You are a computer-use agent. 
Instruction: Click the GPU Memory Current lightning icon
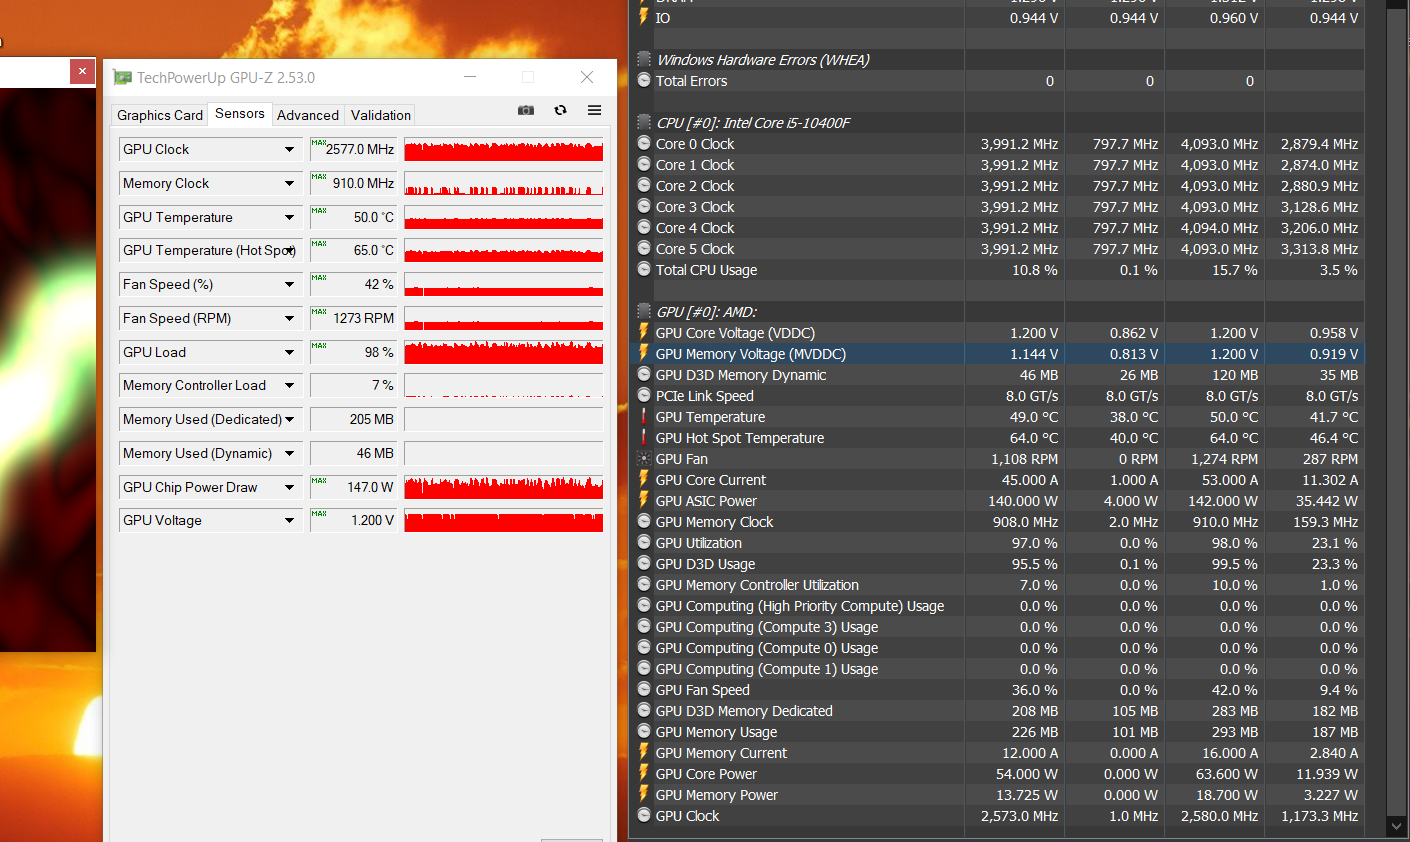coord(644,753)
